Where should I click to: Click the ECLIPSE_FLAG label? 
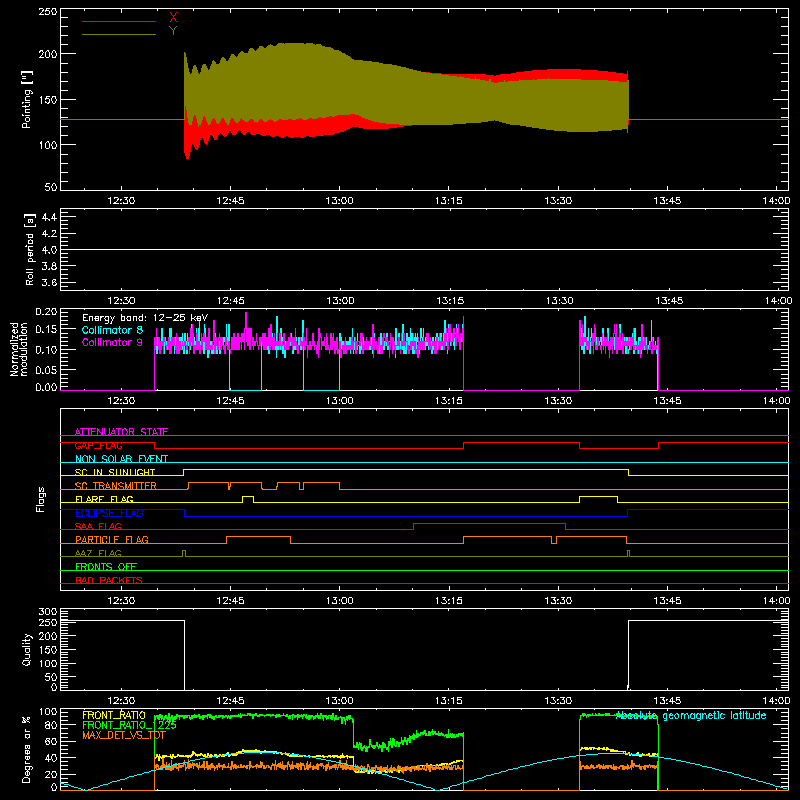click(109, 513)
